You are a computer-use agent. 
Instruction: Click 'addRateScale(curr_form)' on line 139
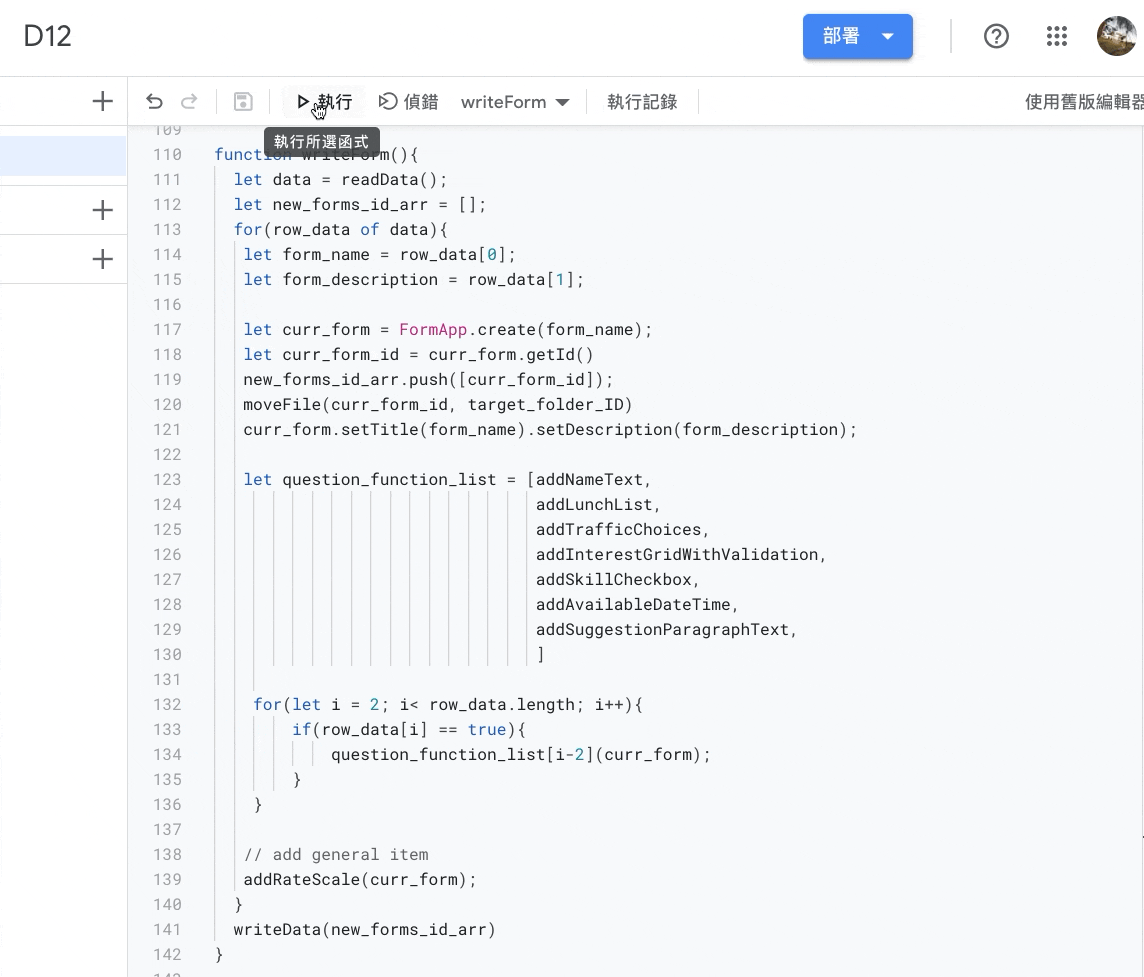click(355, 879)
